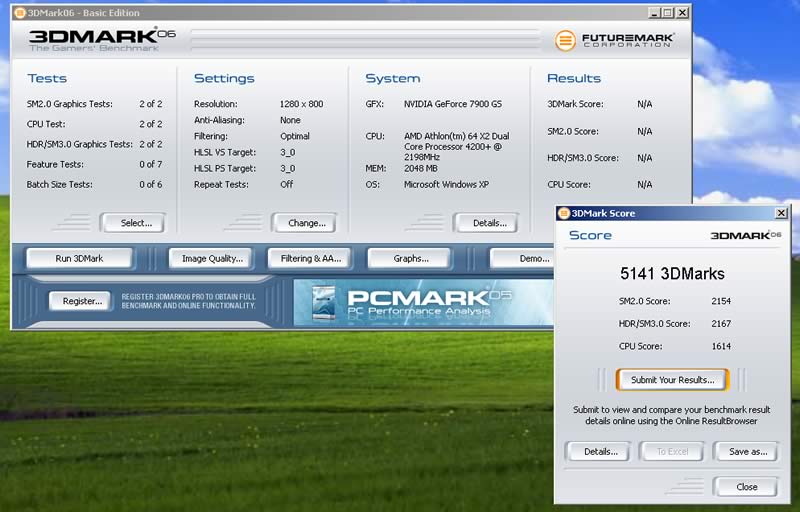Click the Register button
This screenshot has height=512, width=800.
(x=82, y=300)
